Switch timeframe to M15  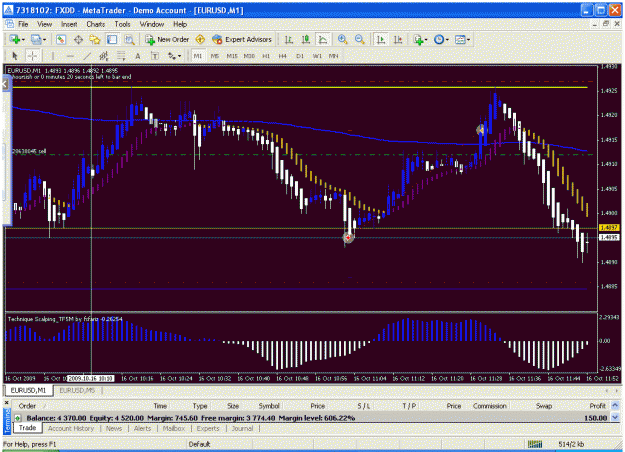pos(232,56)
